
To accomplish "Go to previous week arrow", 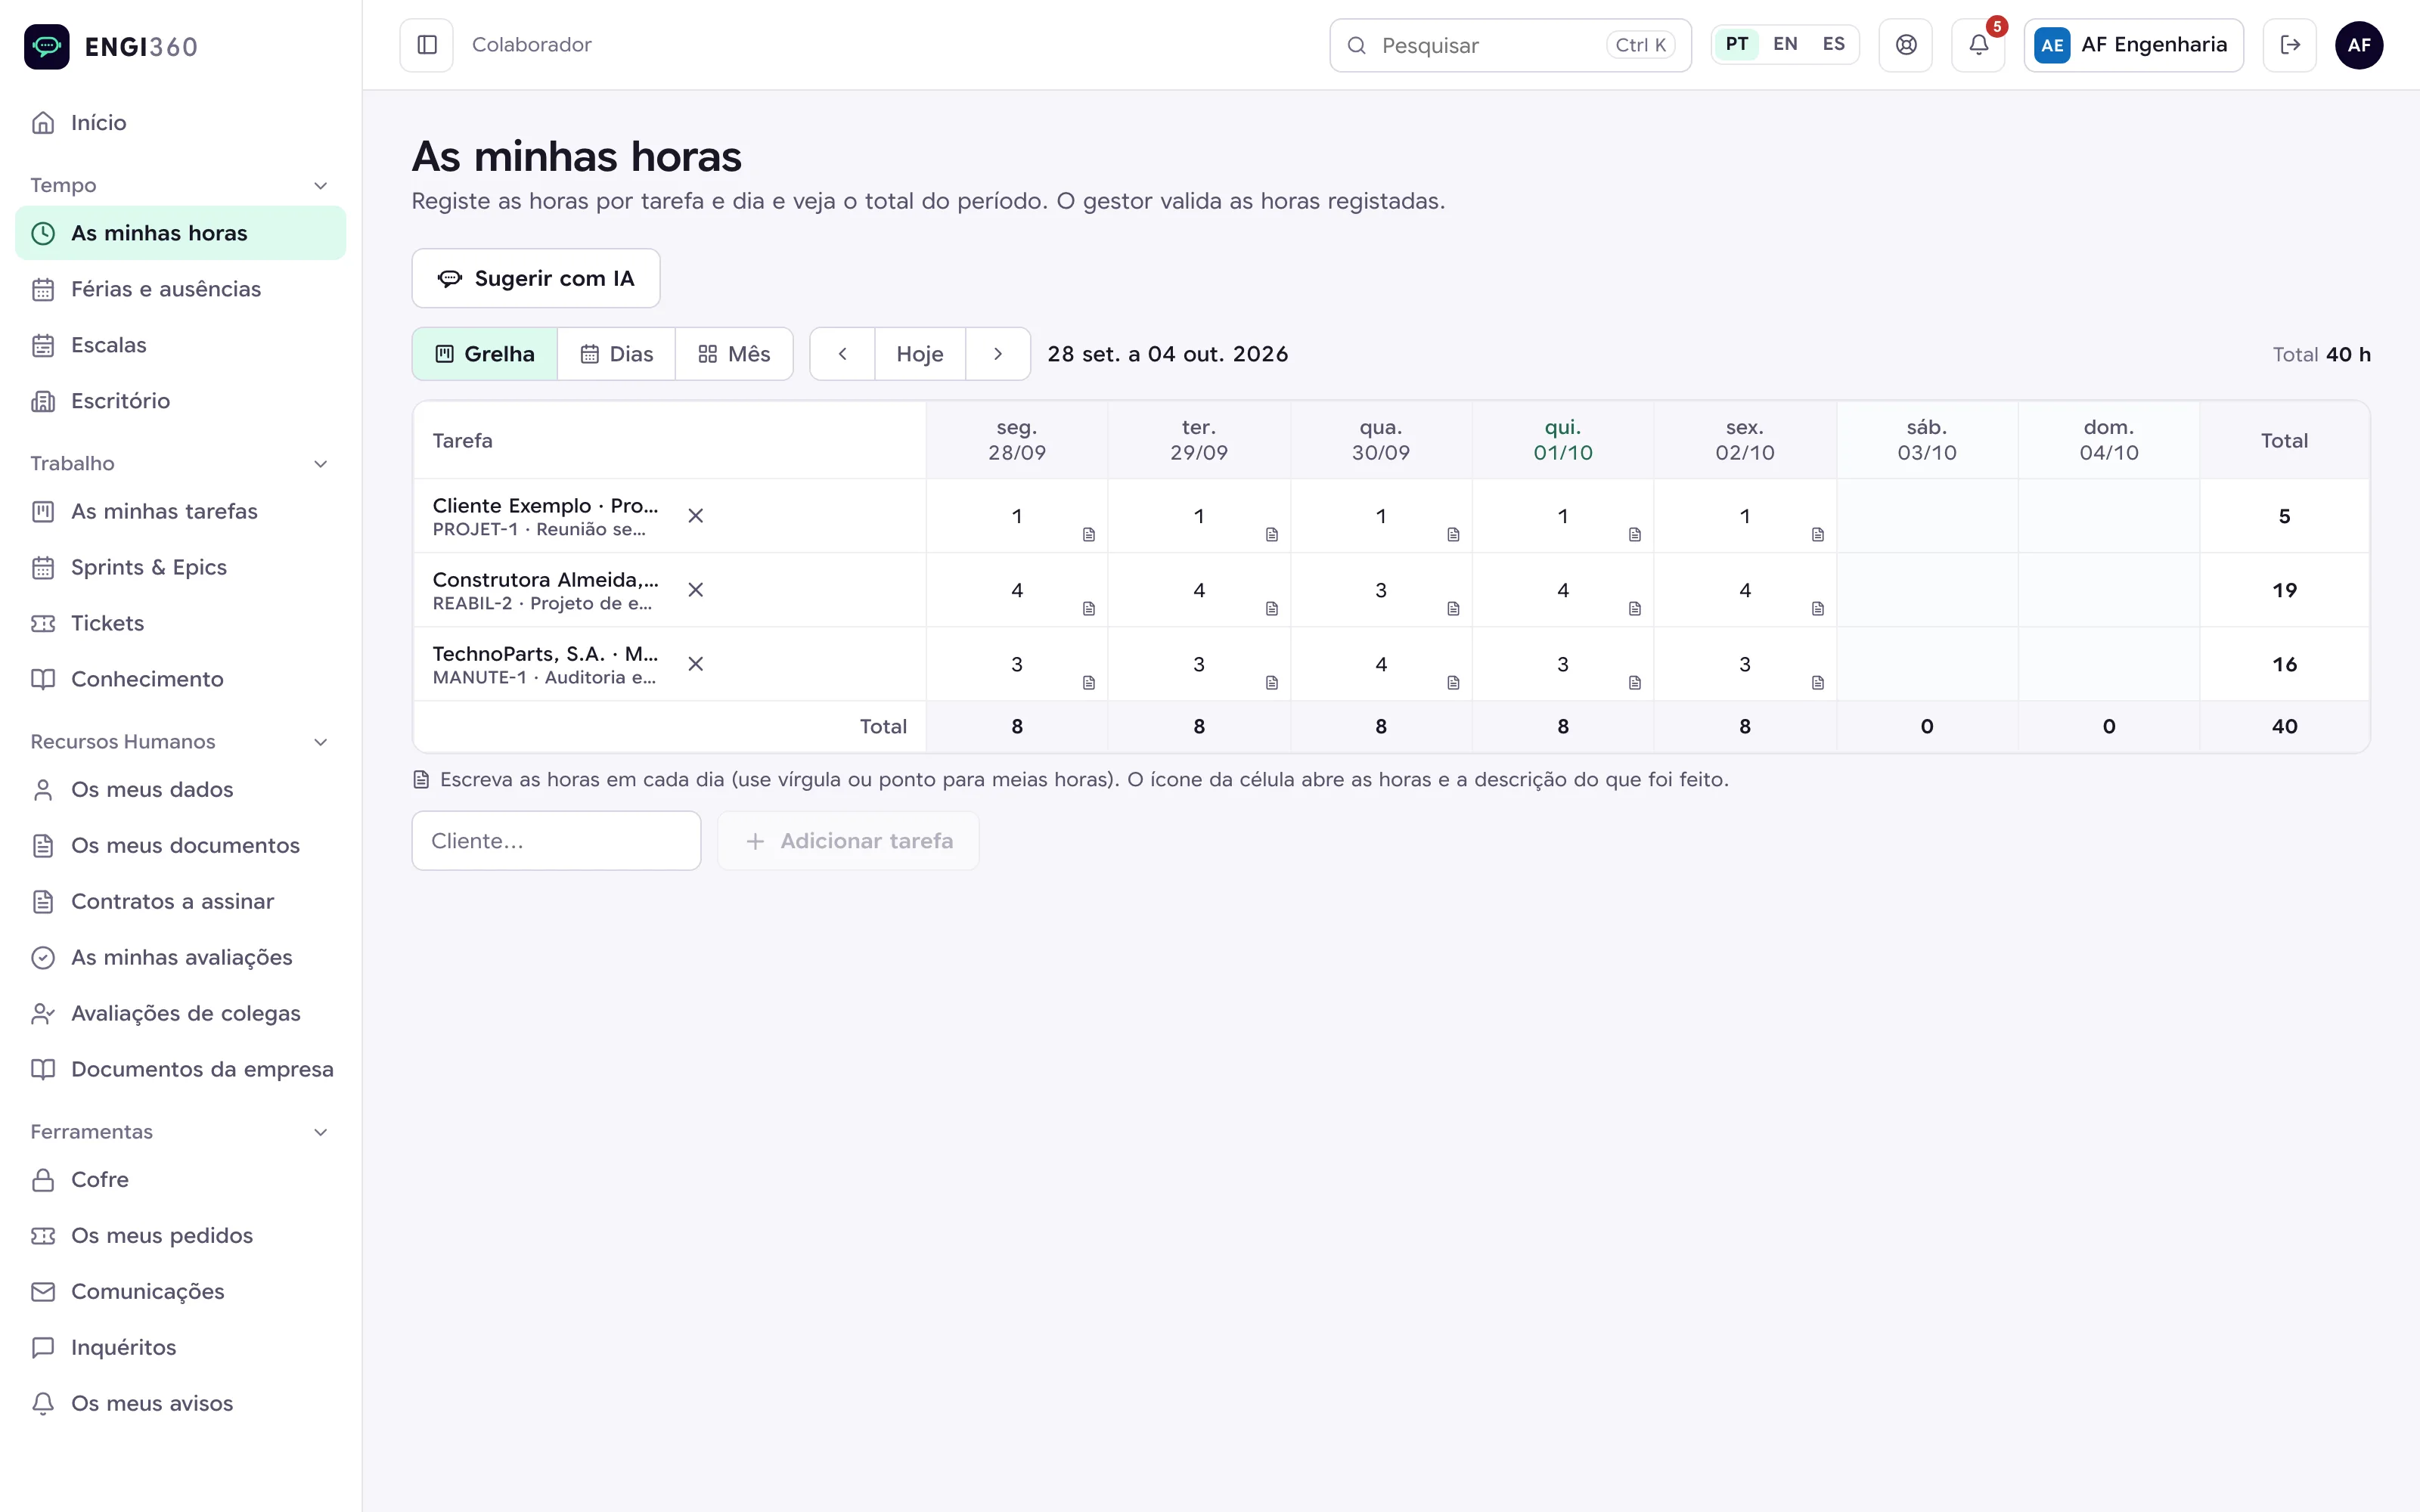I will [x=842, y=354].
